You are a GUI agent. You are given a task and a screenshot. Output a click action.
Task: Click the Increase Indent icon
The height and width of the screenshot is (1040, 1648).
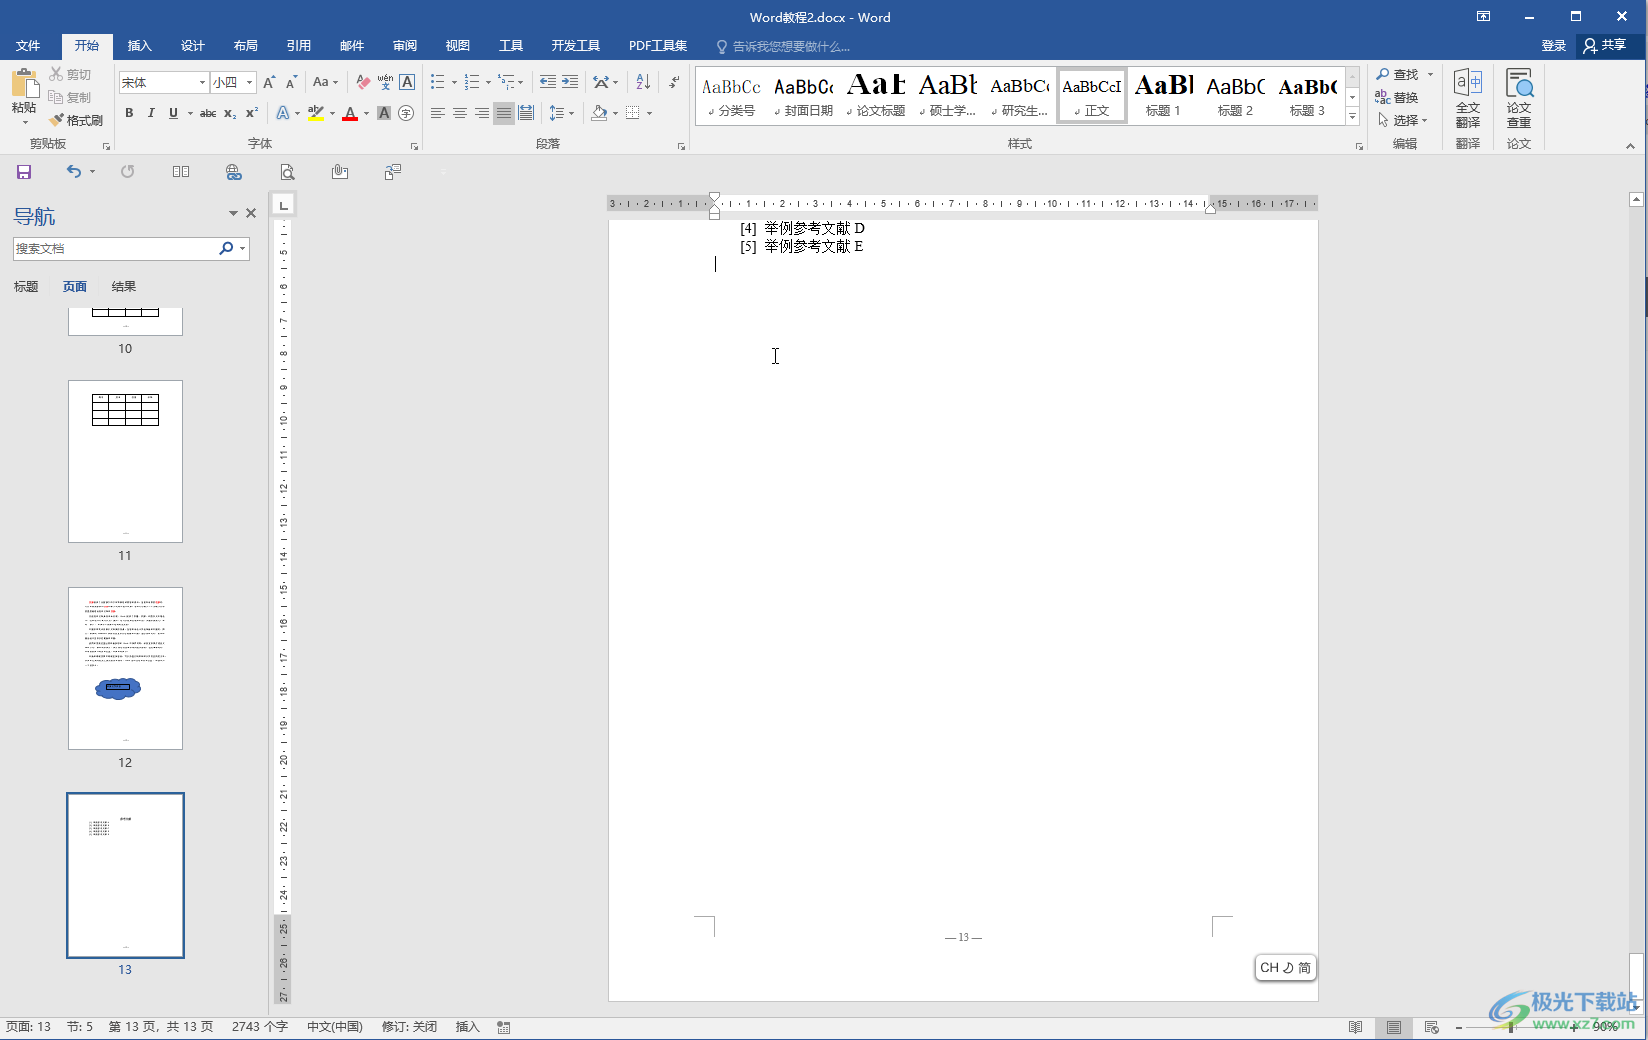(570, 82)
